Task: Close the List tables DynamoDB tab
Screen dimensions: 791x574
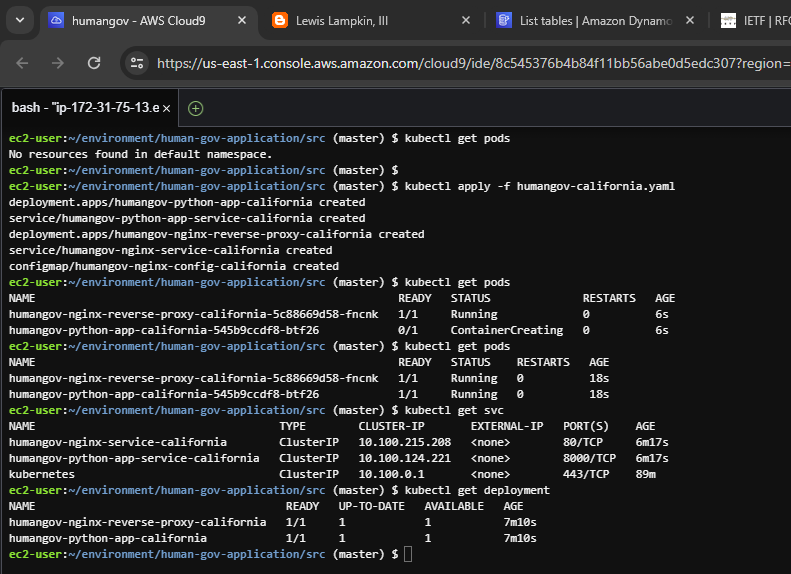Action: point(690,20)
